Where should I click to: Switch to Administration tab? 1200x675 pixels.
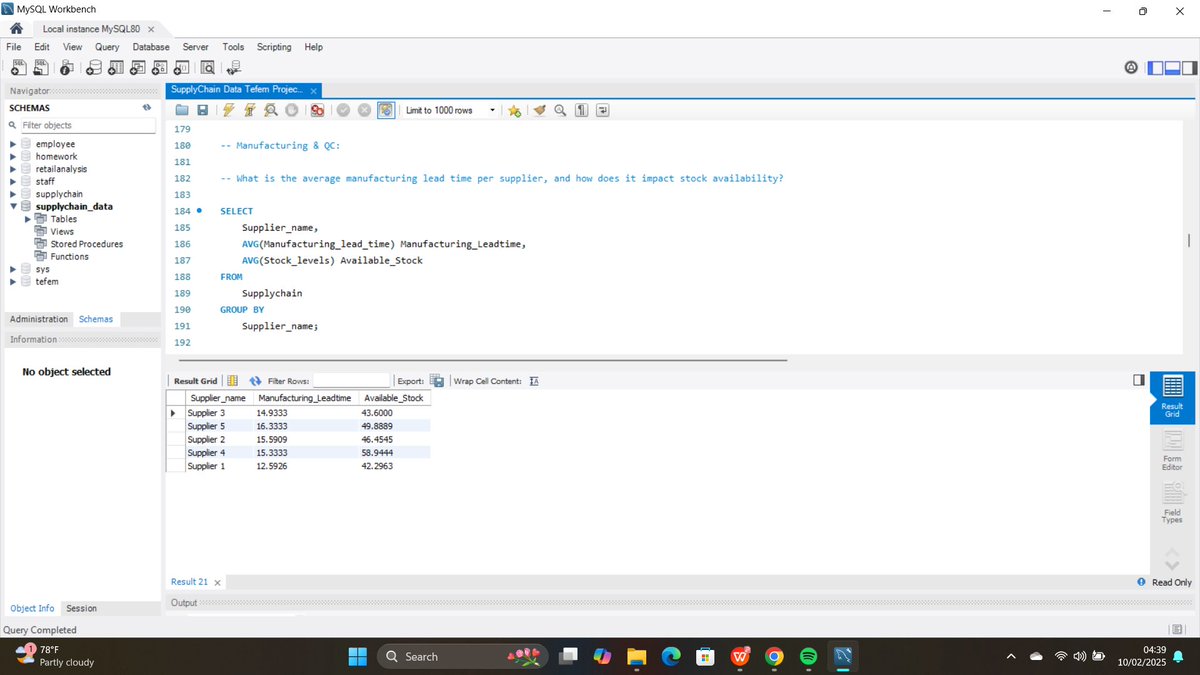(x=39, y=319)
